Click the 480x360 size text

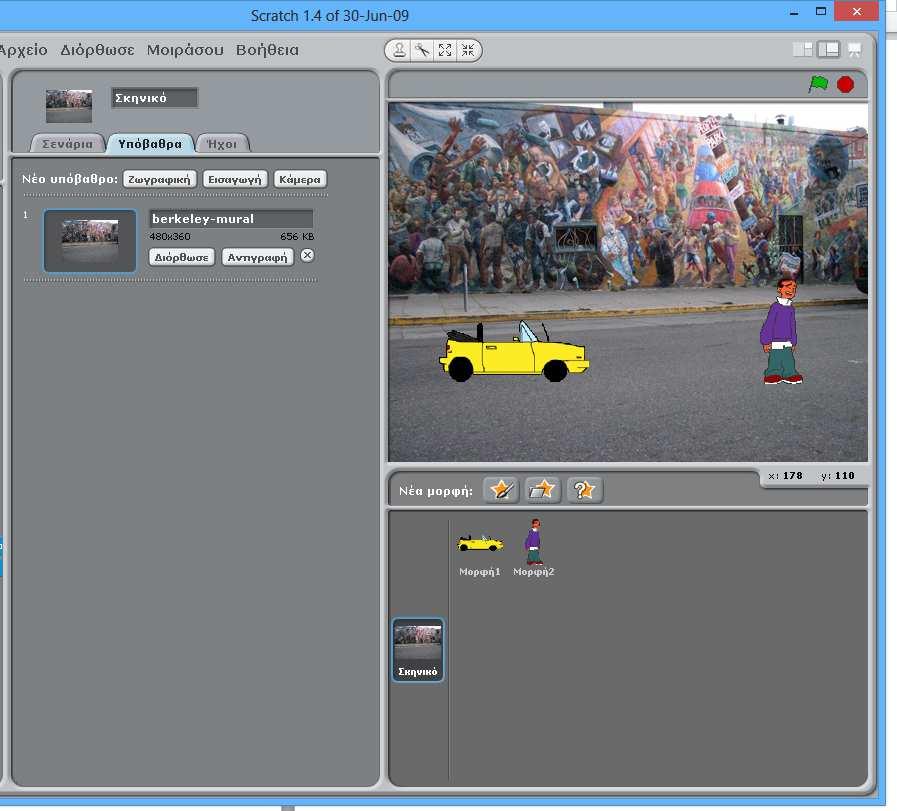click(x=170, y=237)
